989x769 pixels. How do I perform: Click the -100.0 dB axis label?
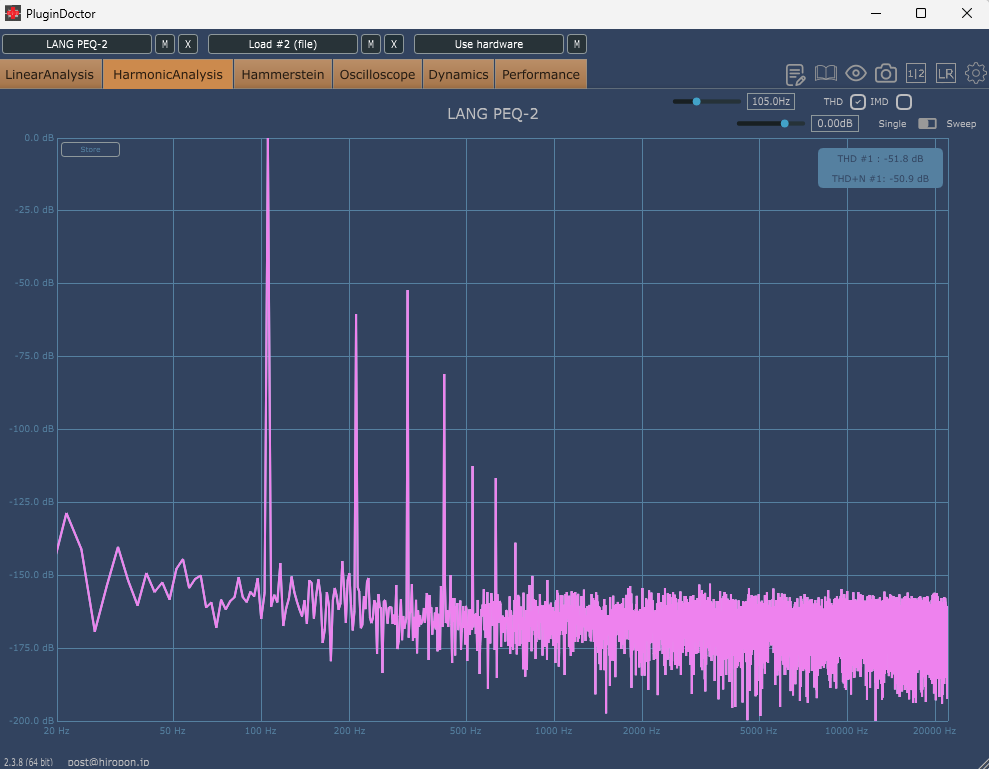[31, 429]
